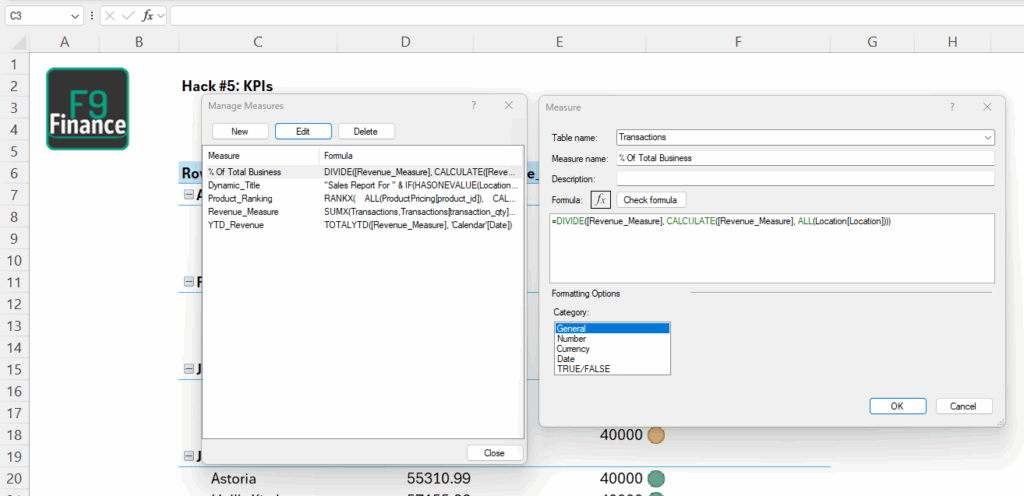Screen dimensions: 1024x496
Task: Click the Delete measure button
Action: tap(366, 131)
